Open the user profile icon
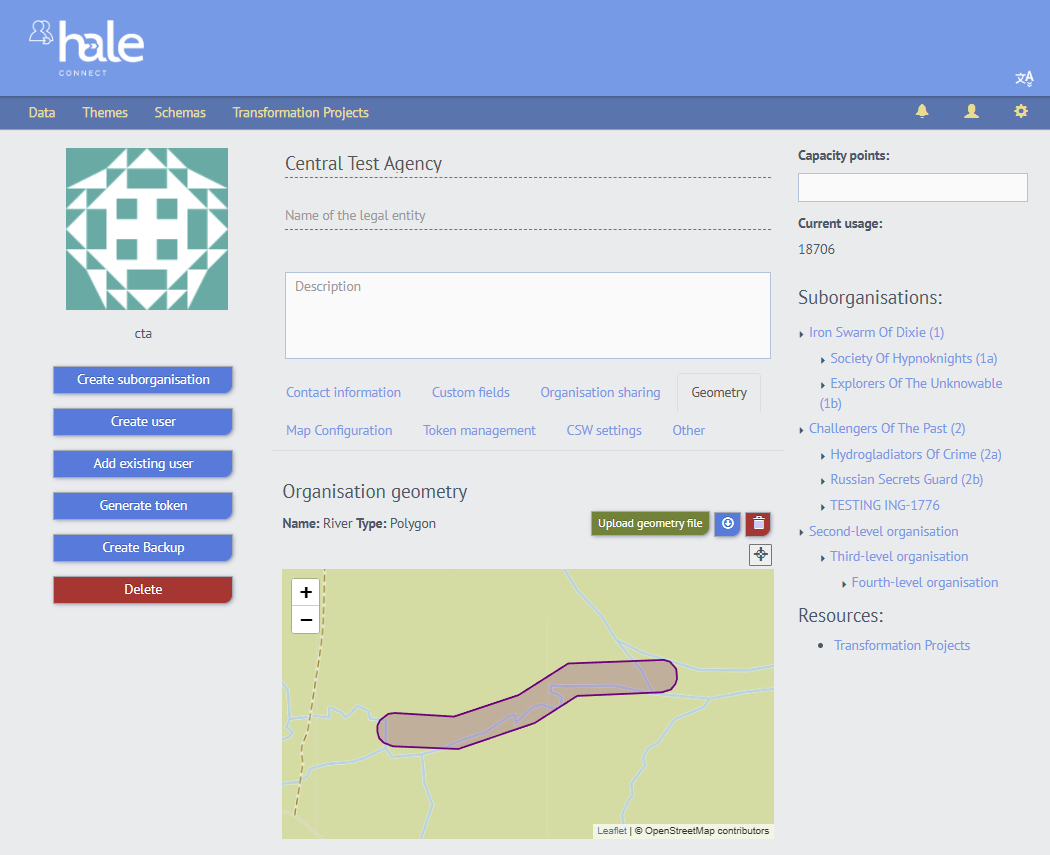This screenshot has height=855, width=1050. pos(971,112)
